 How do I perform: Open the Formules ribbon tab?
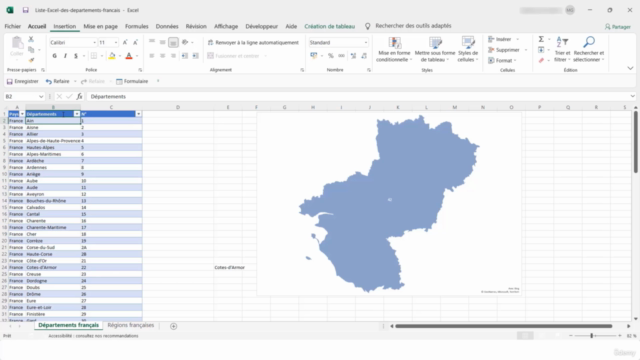(x=137, y=26)
